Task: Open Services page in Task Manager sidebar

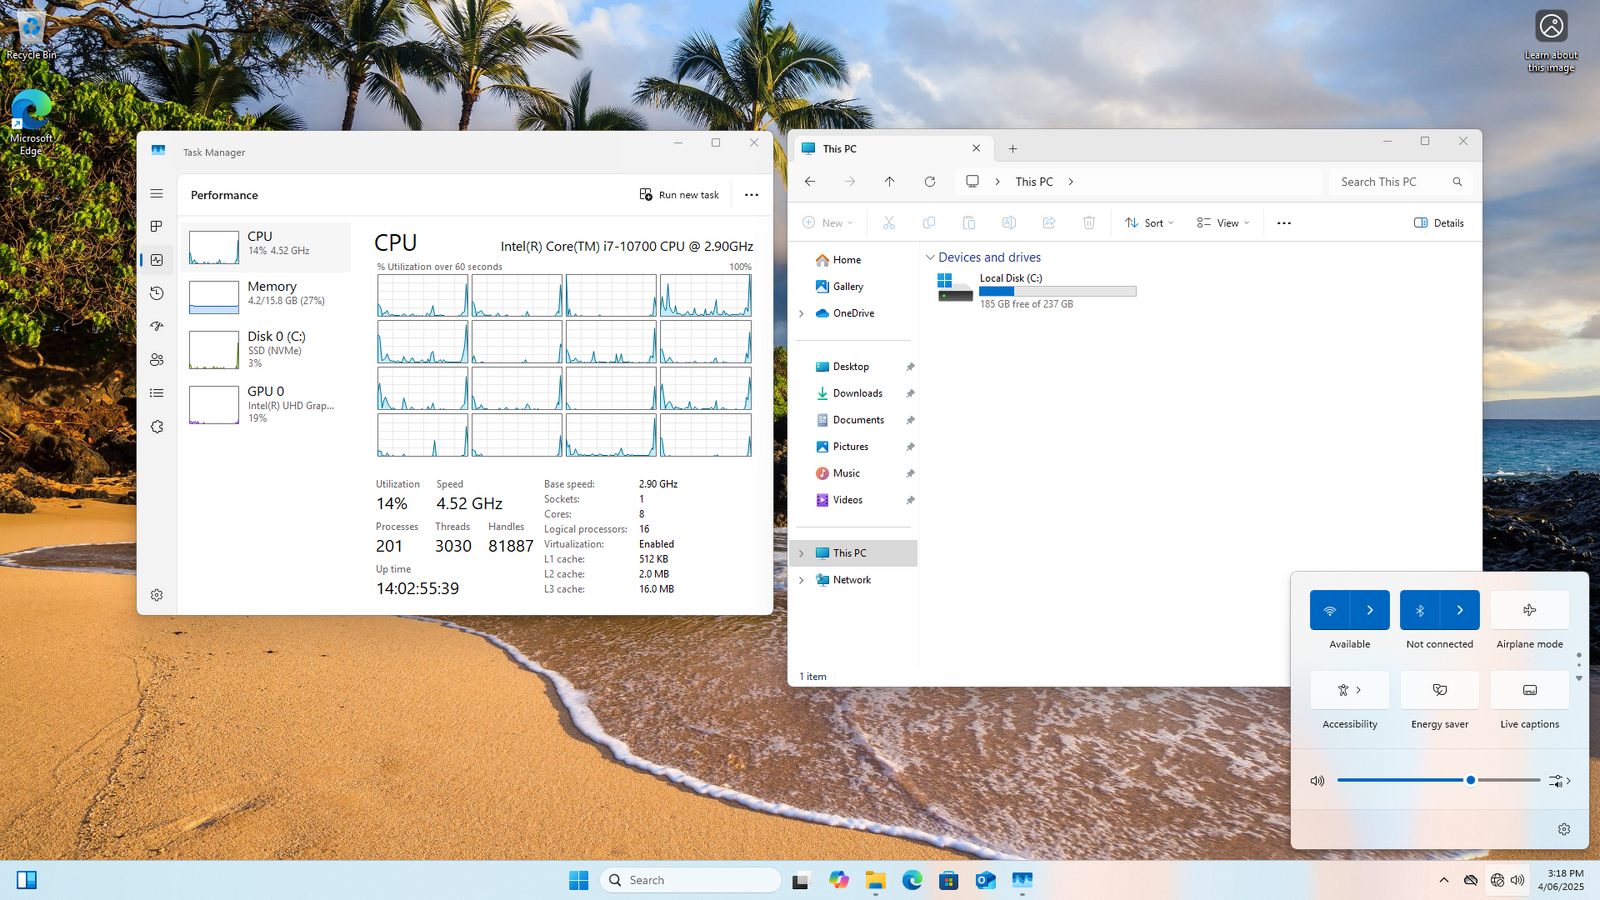Action: point(157,427)
